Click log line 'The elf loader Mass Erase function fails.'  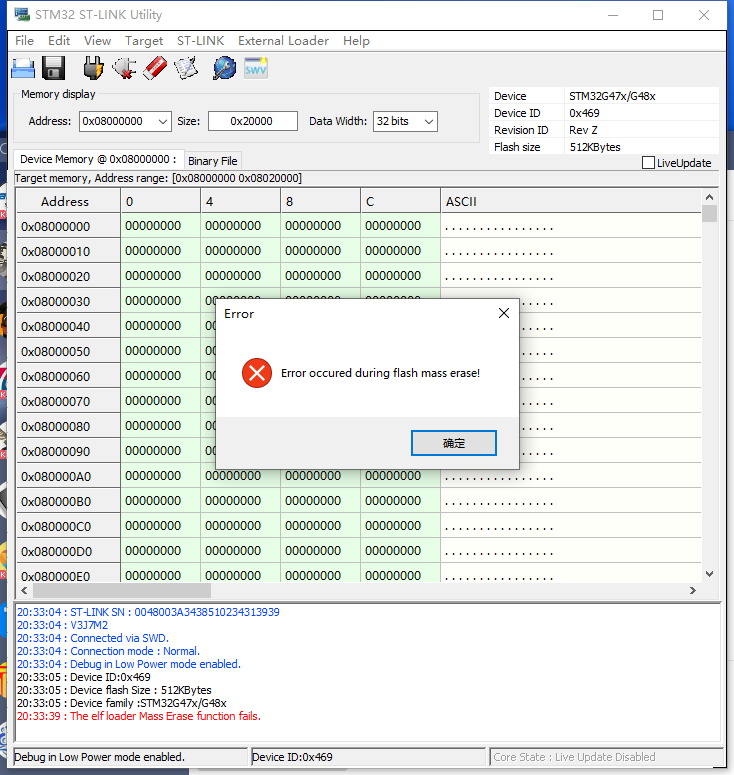pos(138,716)
